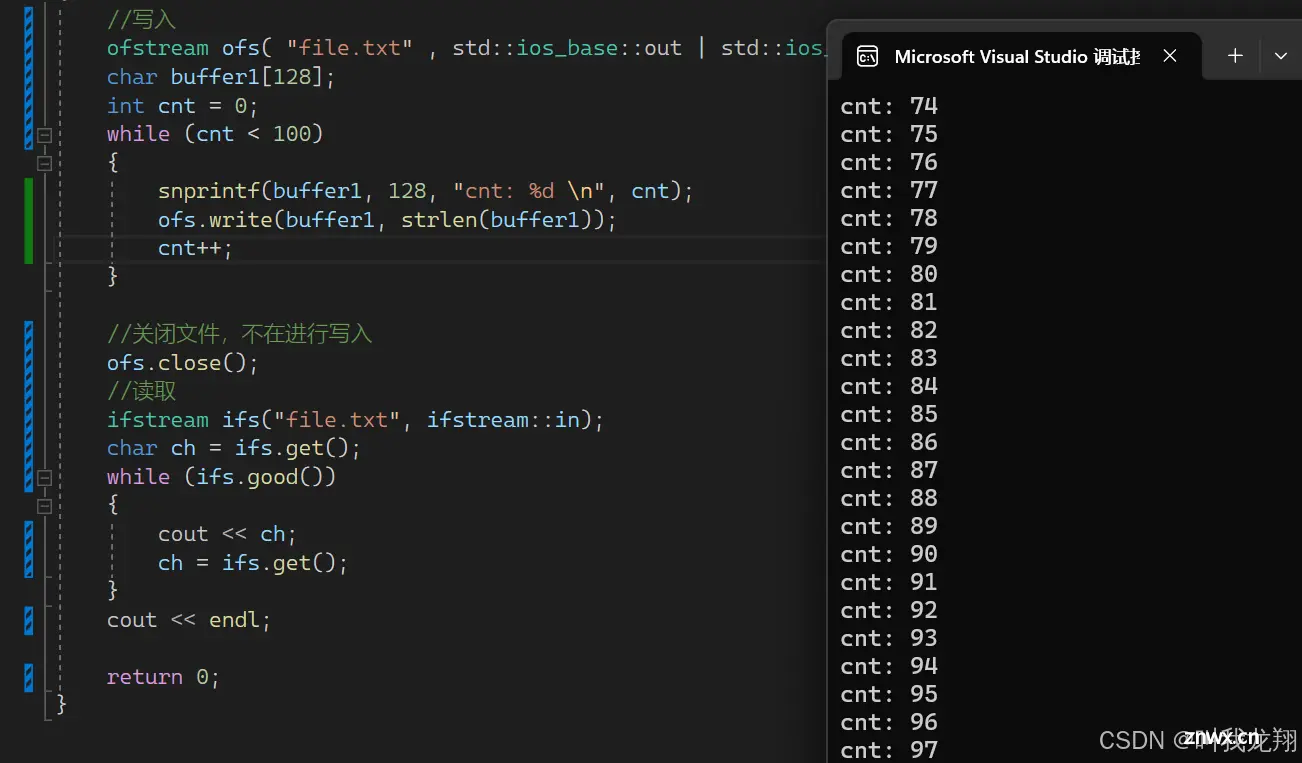1302x763 pixels.
Task: Click console output line cnt: 96
Action: (889, 722)
